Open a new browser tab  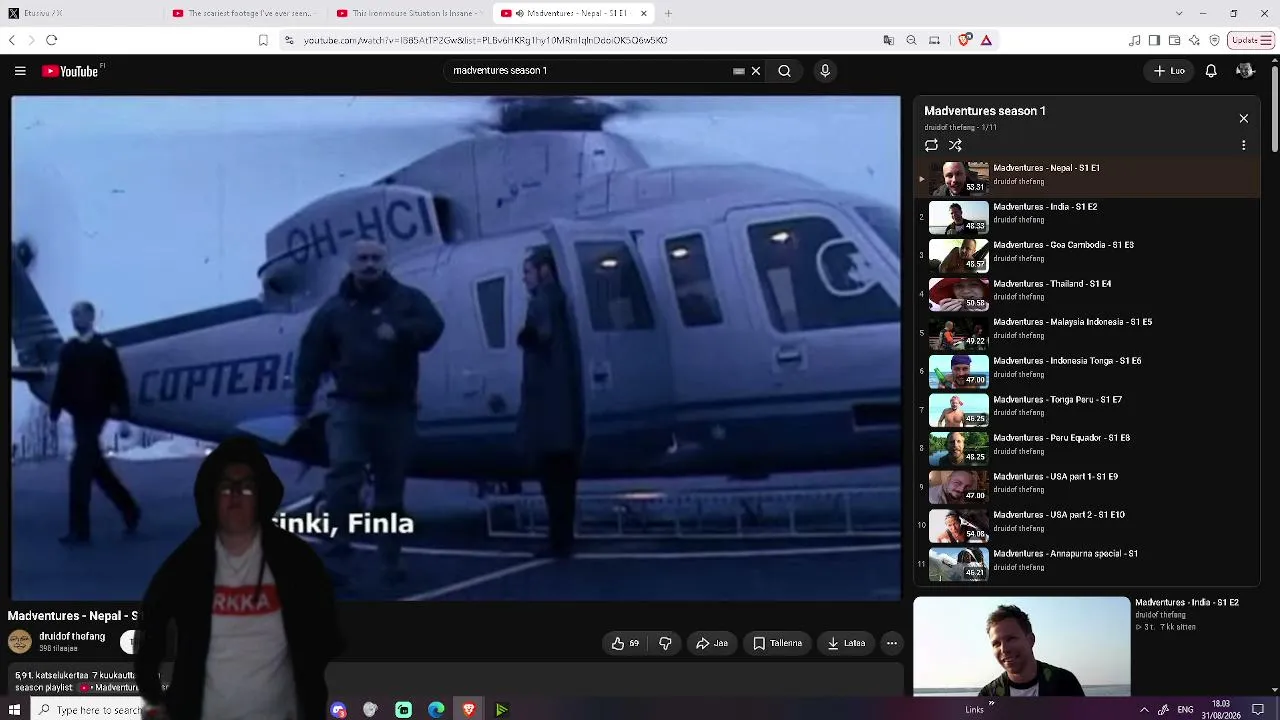(668, 13)
